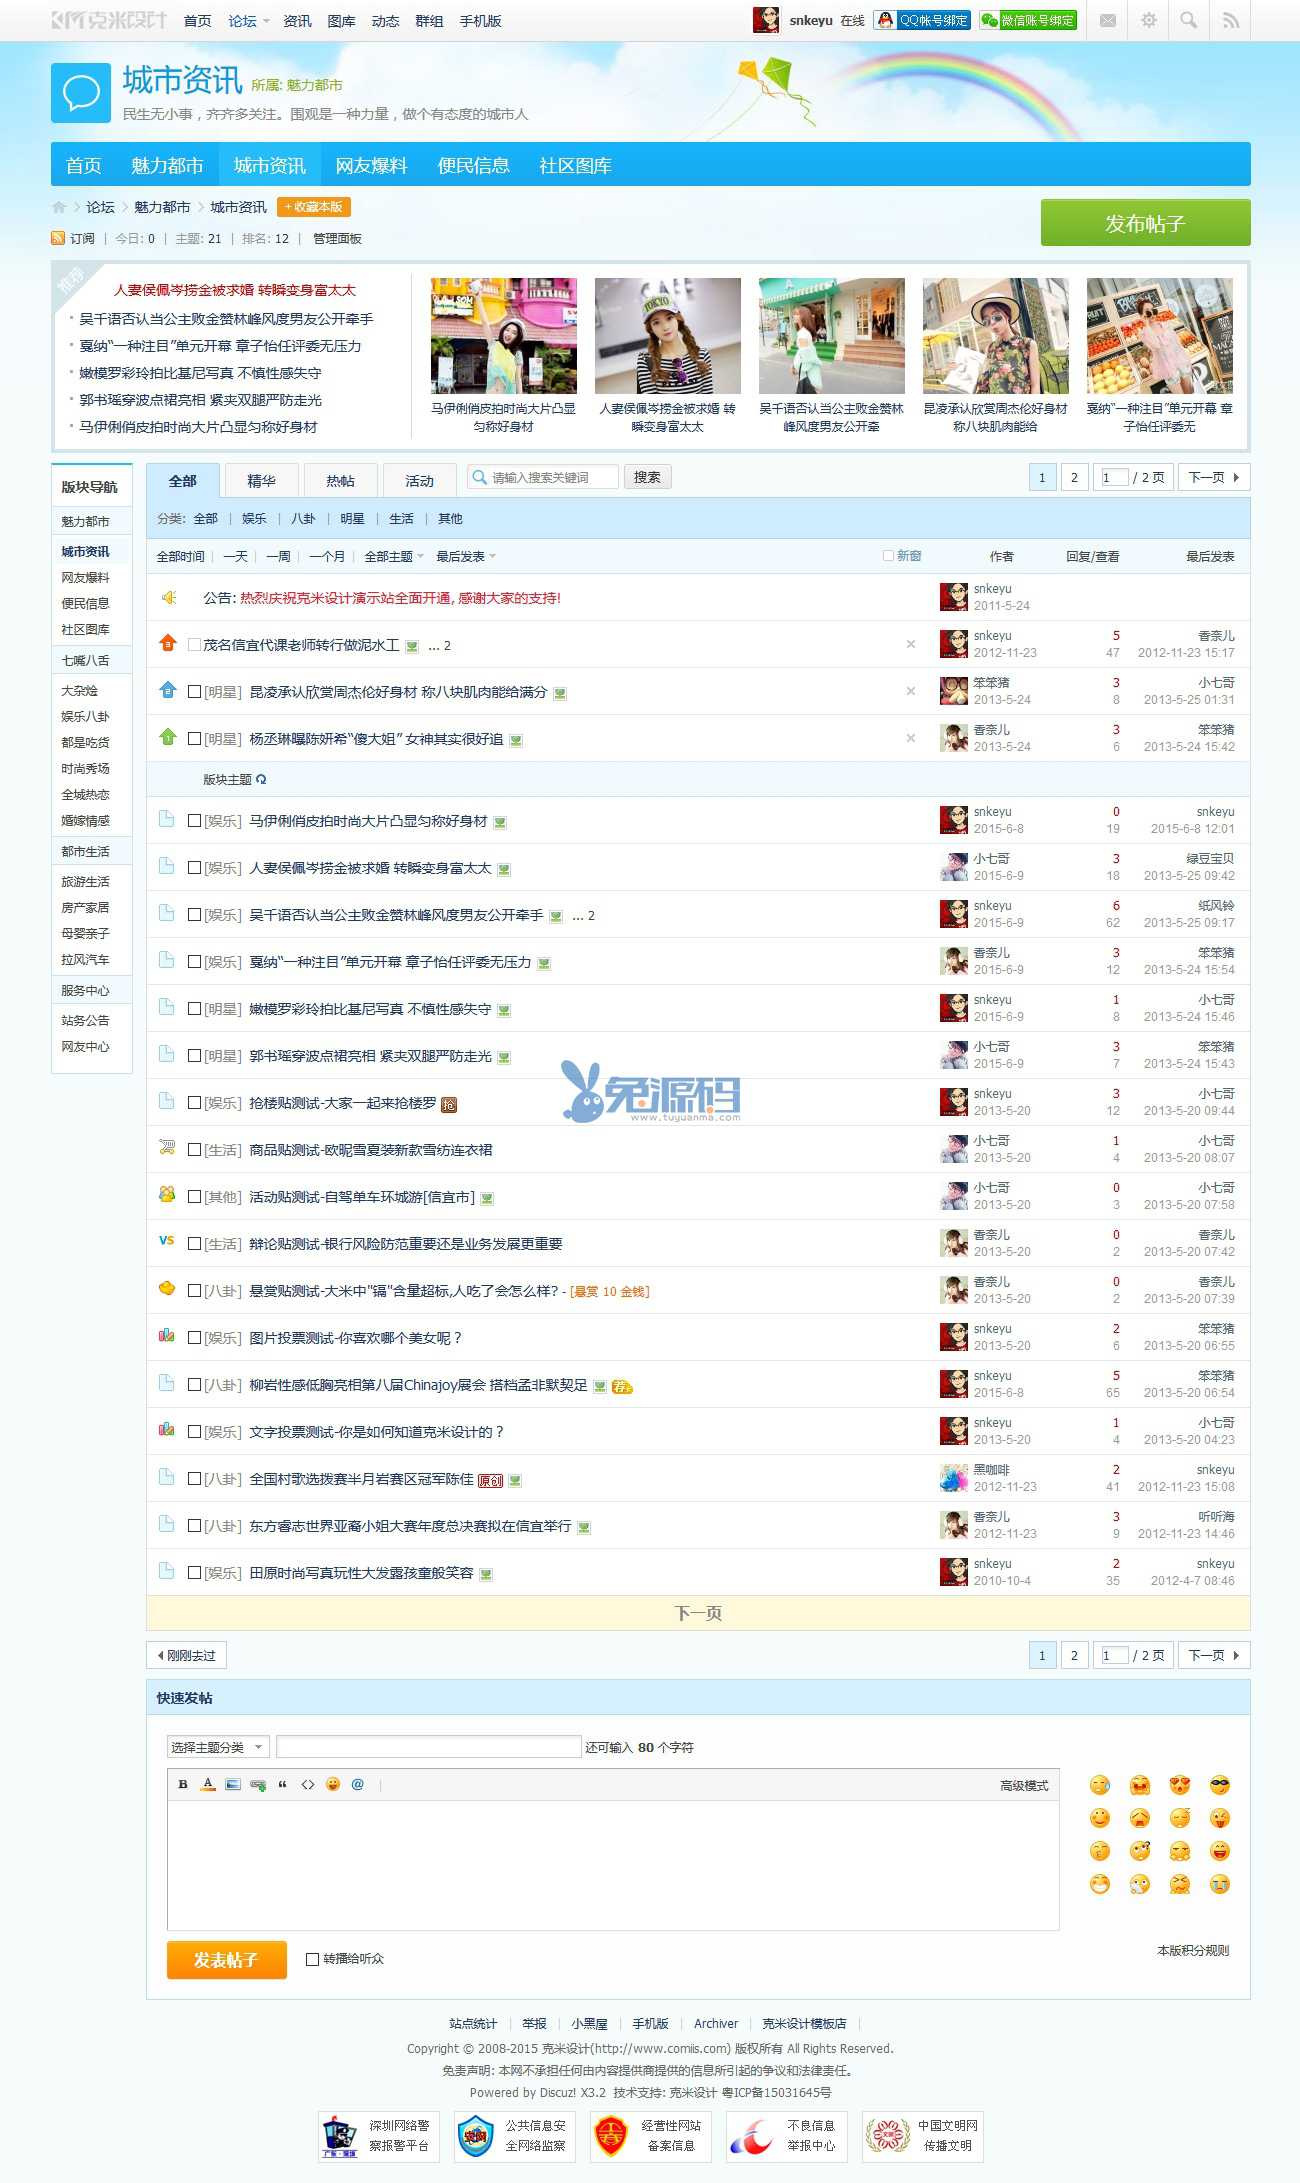Click the 请输入搜索关键词 search field
Screen dimensions: 1300x2183
click(543, 477)
